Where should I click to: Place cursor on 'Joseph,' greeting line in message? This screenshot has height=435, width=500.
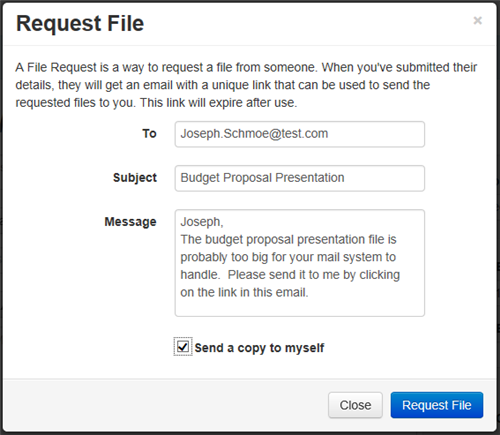[202, 222]
